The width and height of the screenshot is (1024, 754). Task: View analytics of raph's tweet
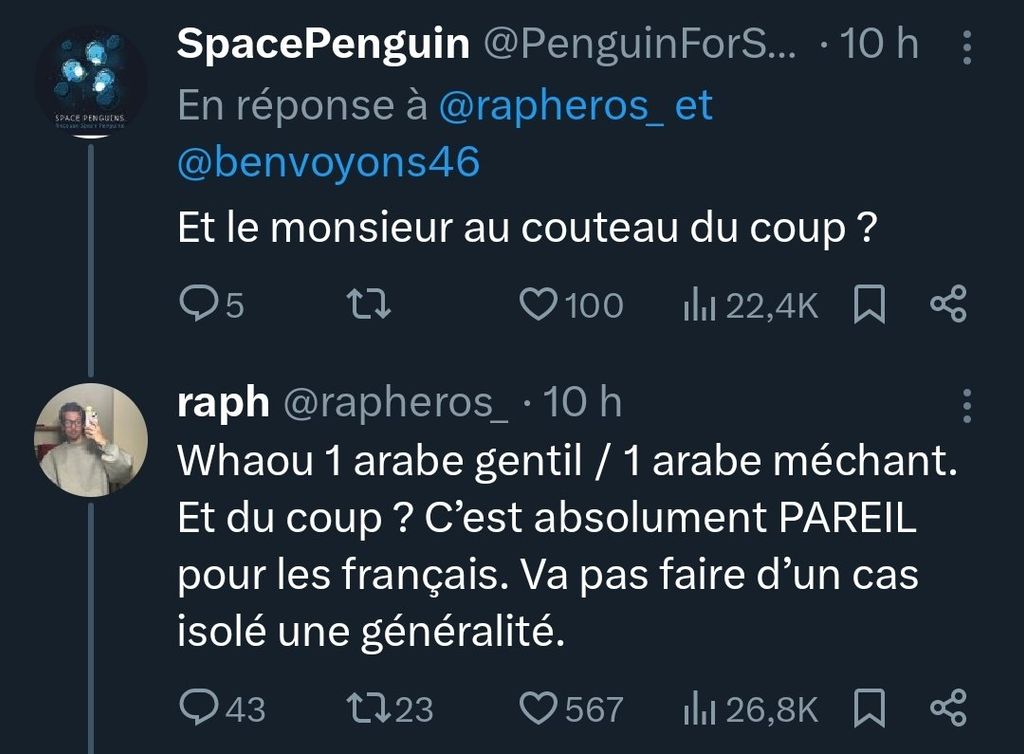click(695, 708)
